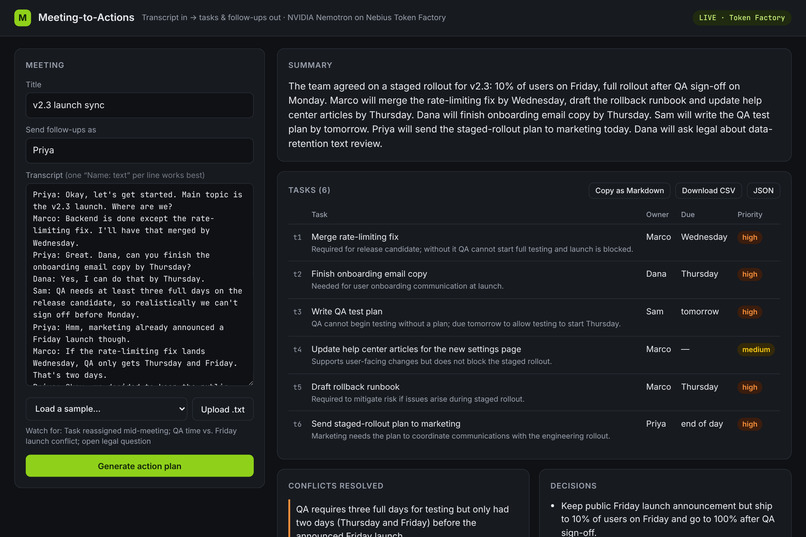
Task: Select the Draft rollback runbook task
Action: click(534, 392)
